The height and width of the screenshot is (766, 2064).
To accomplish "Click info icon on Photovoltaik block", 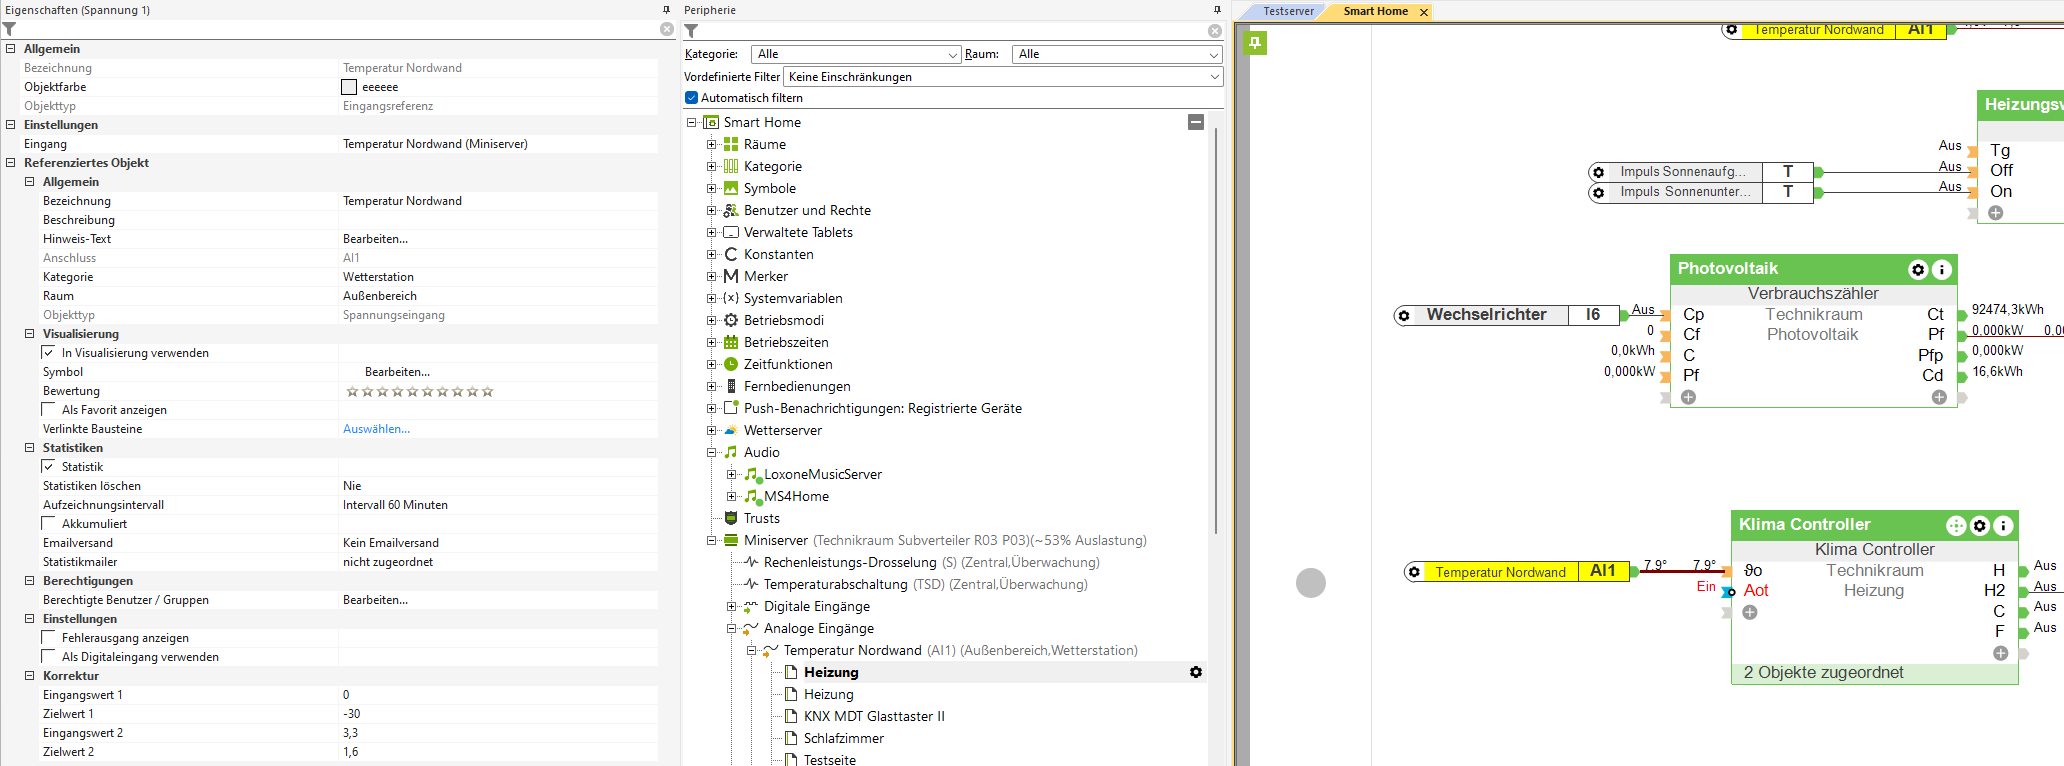I will [x=1941, y=269].
